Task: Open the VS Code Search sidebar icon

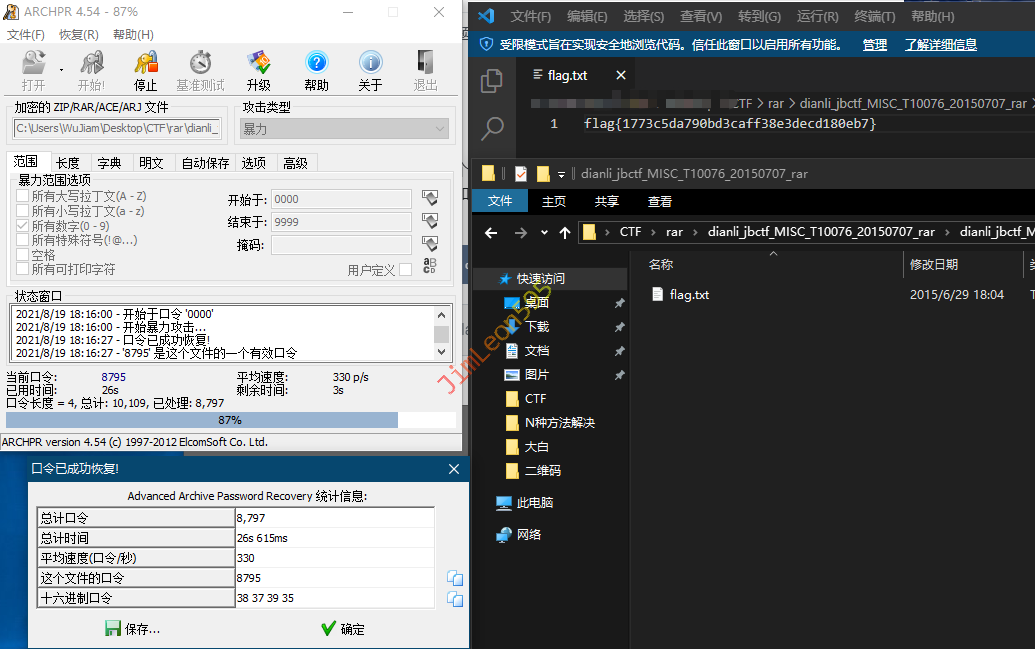Action: pos(492,128)
